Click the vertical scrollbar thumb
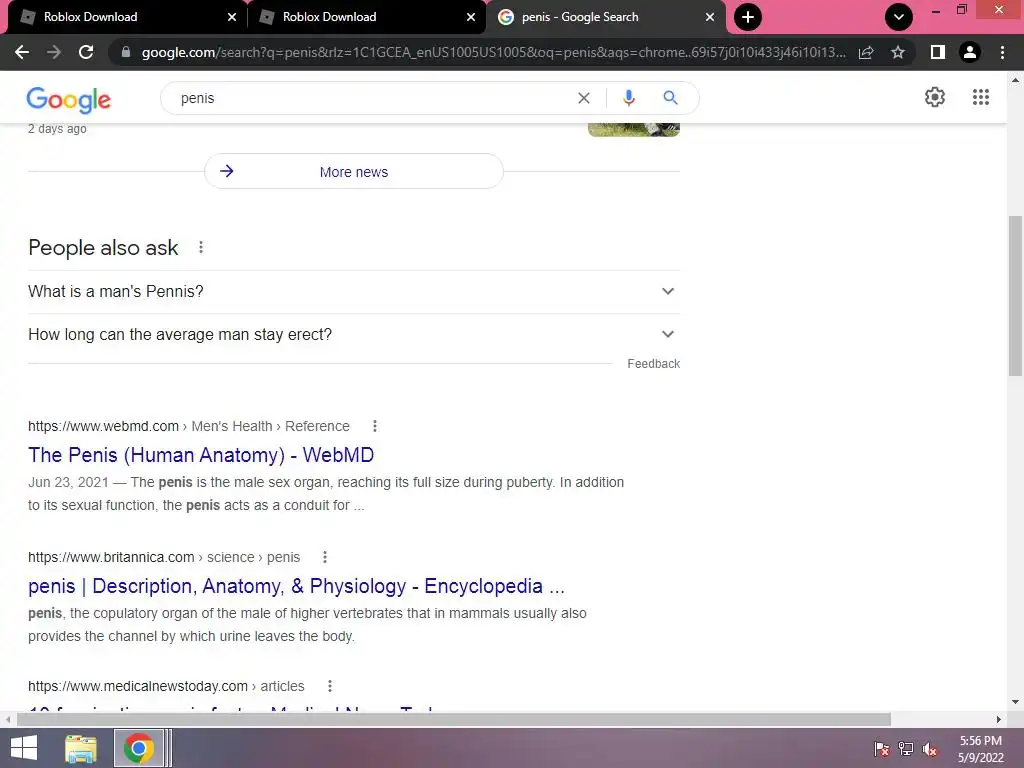 click(x=1015, y=296)
